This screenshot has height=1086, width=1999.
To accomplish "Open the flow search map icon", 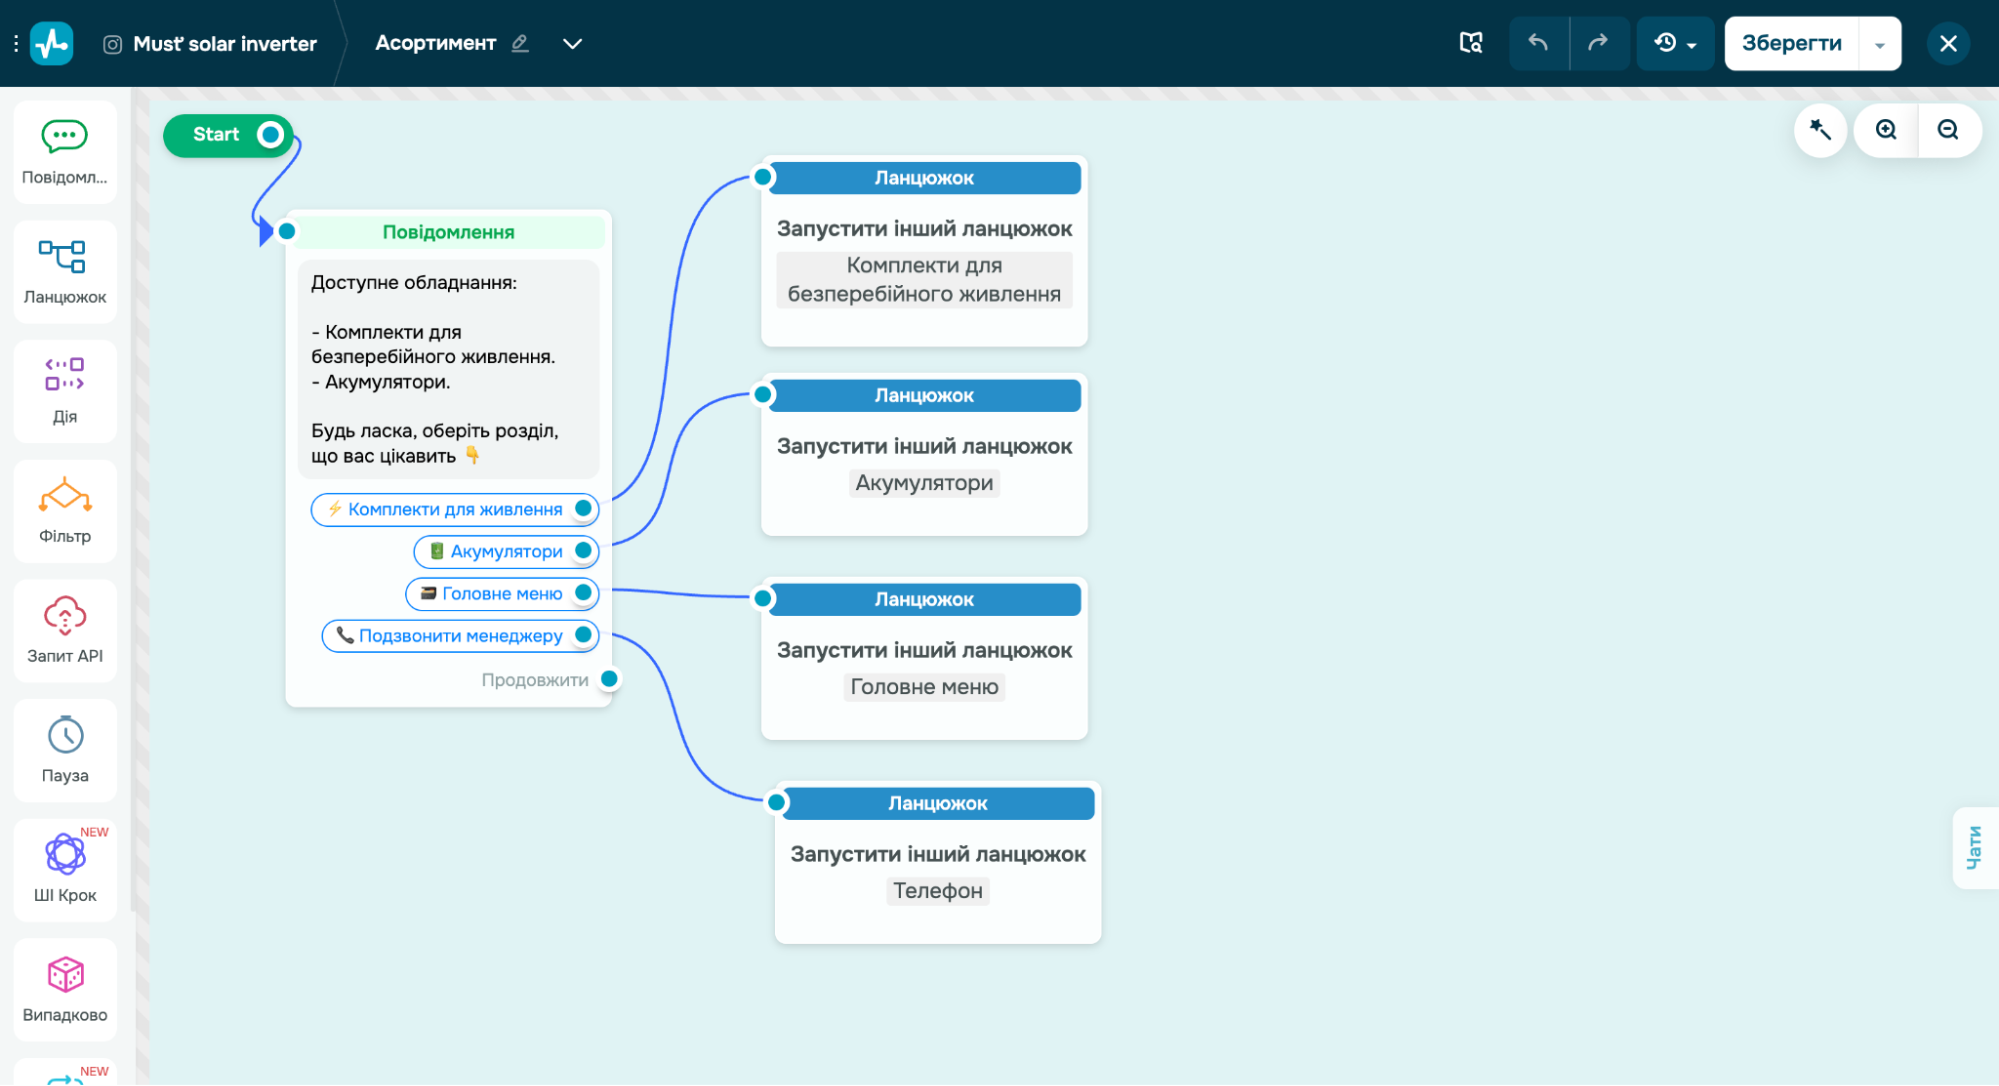I will click(1470, 43).
